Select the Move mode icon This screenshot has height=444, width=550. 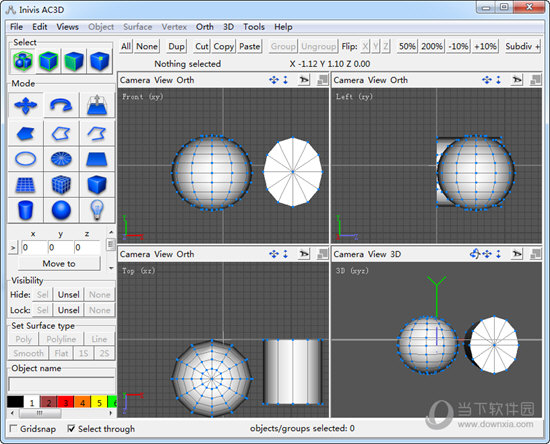[26, 105]
